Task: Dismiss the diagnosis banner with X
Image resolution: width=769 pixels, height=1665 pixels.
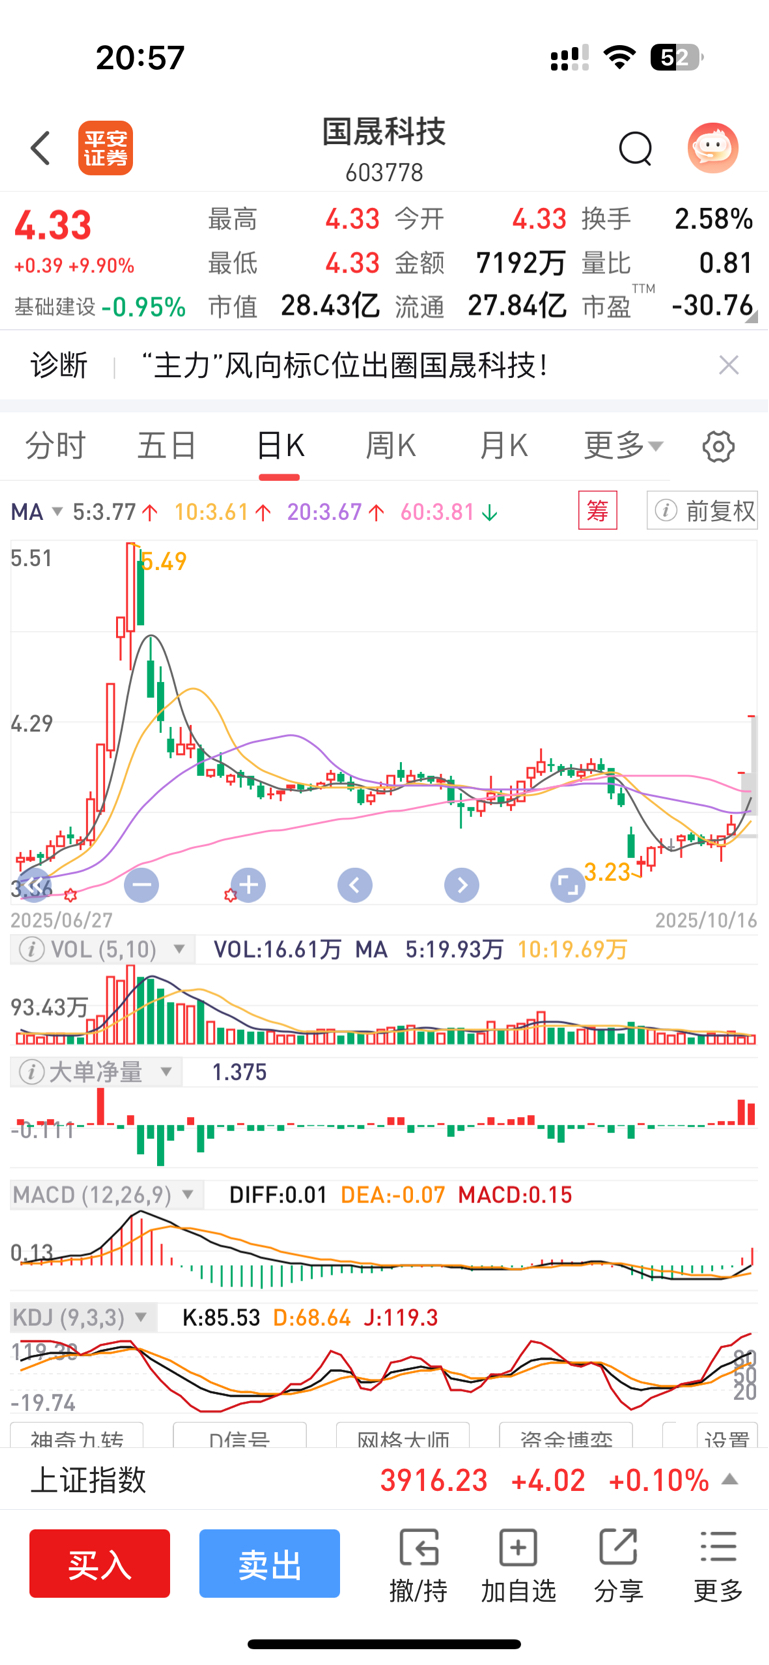Action: pos(729,365)
